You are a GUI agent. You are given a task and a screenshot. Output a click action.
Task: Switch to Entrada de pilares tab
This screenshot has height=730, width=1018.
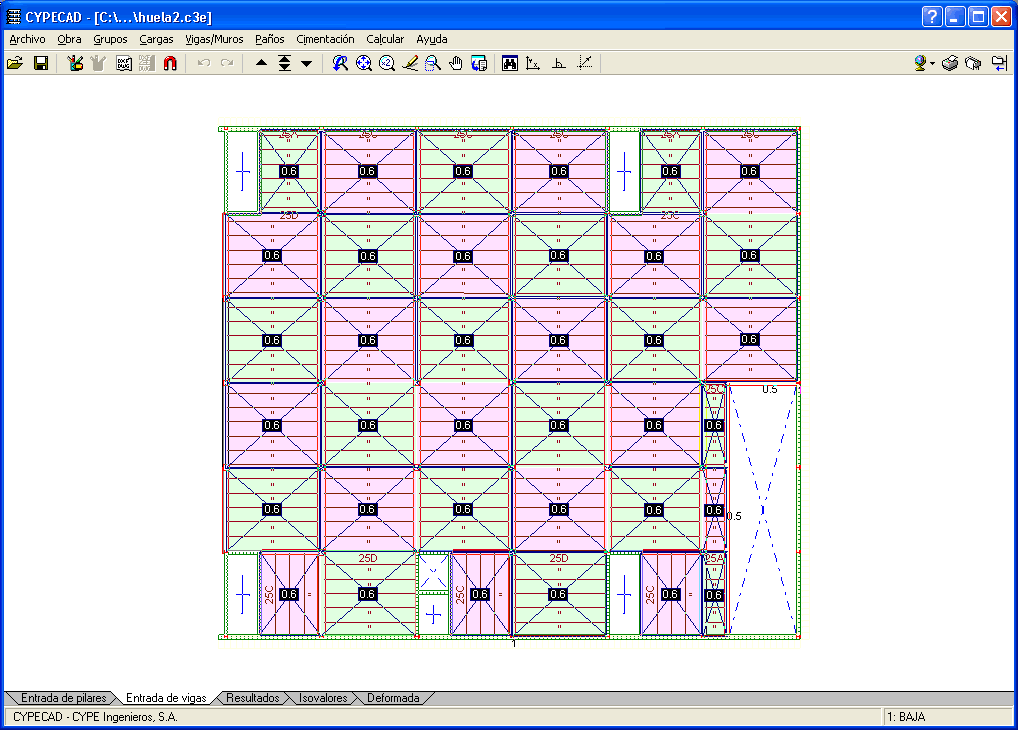pos(63,698)
